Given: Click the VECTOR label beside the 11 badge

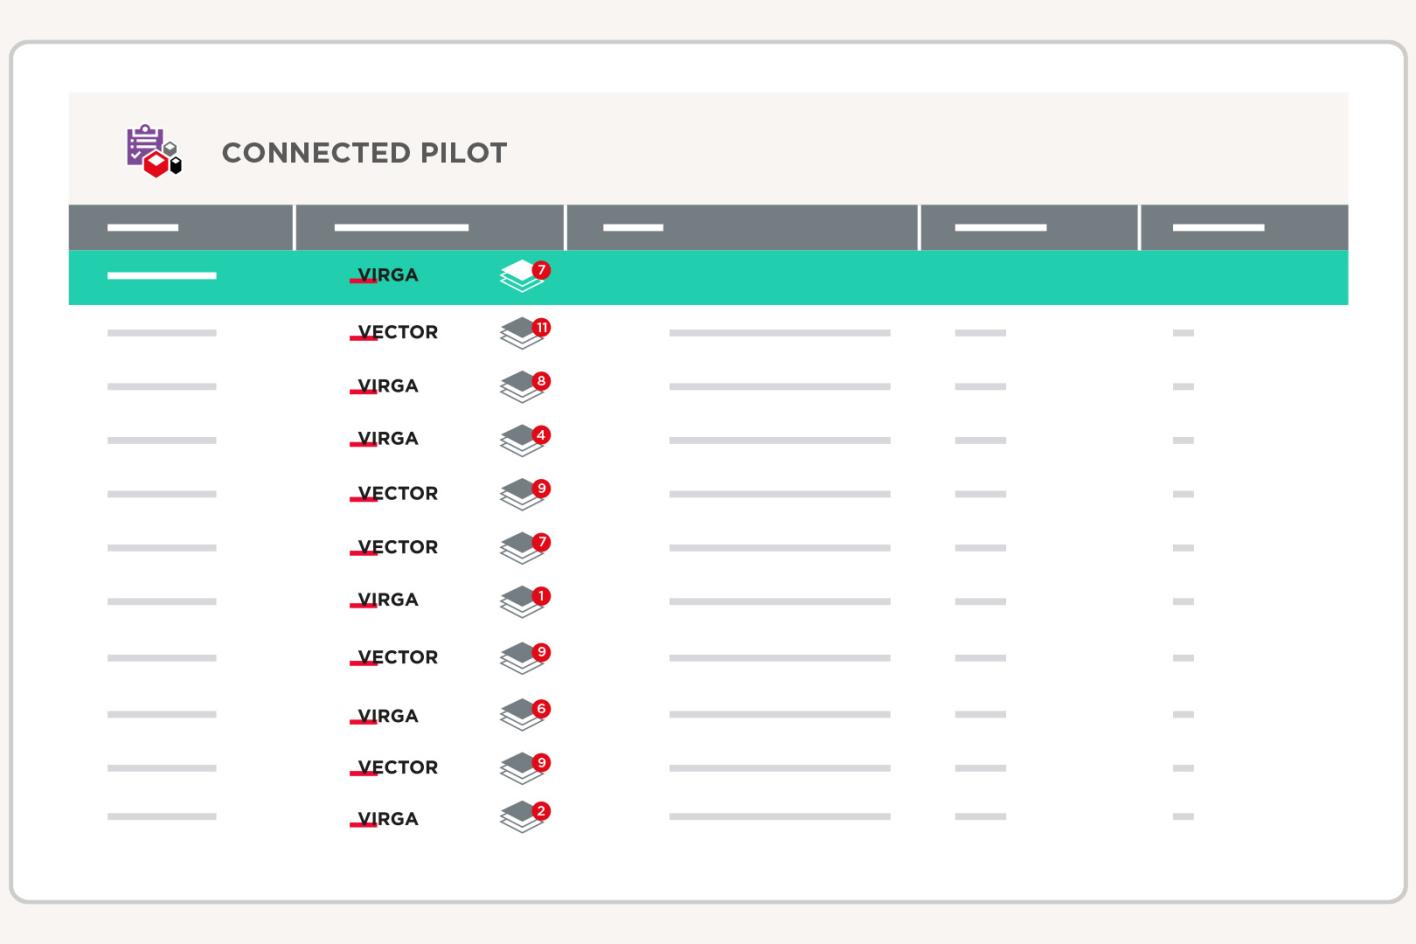Looking at the screenshot, I should [x=398, y=332].
